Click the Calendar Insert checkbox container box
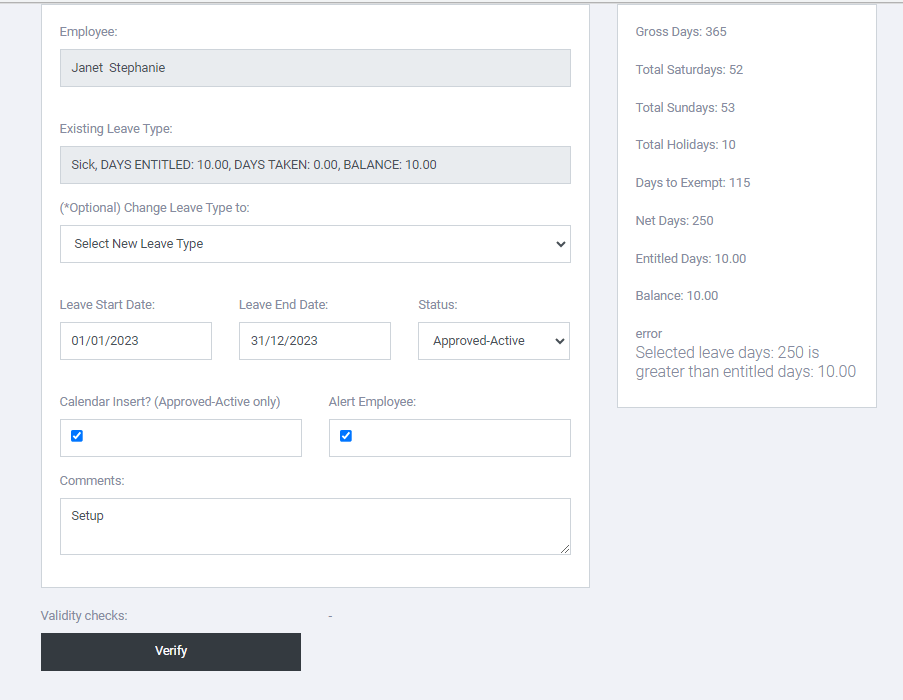This screenshot has width=903, height=700. pos(181,438)
